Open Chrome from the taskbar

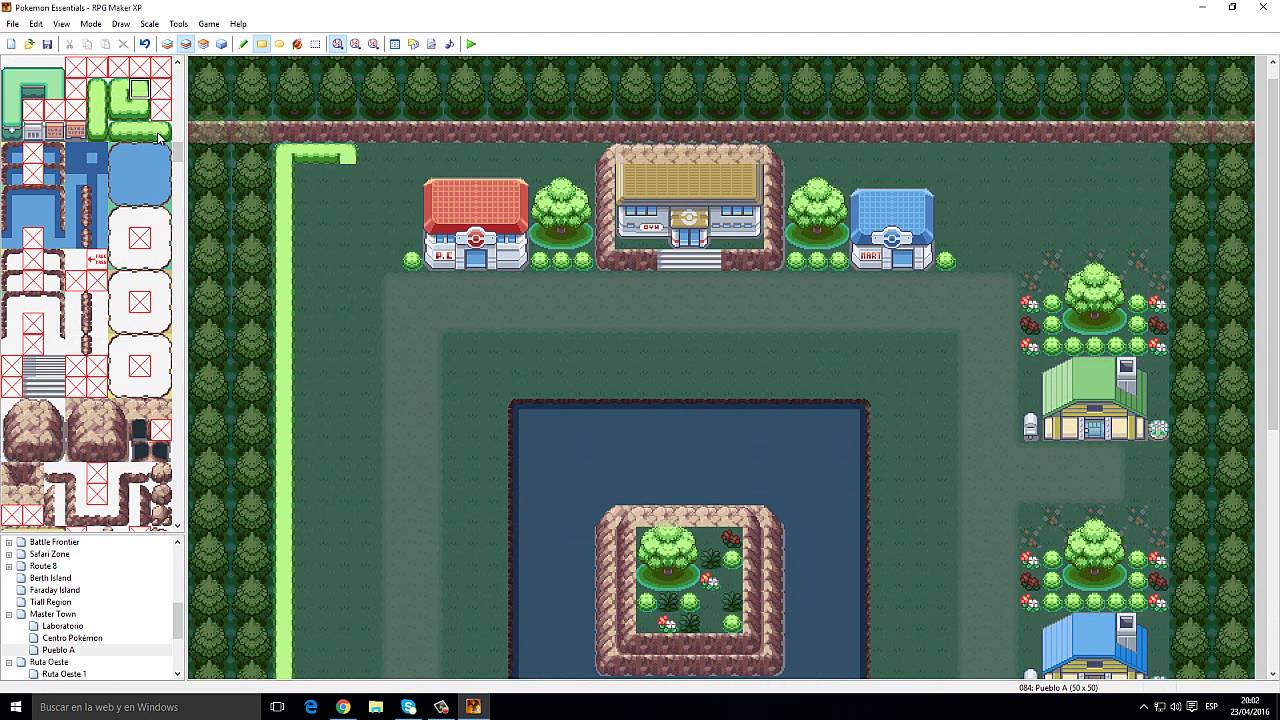pos(343,707)
